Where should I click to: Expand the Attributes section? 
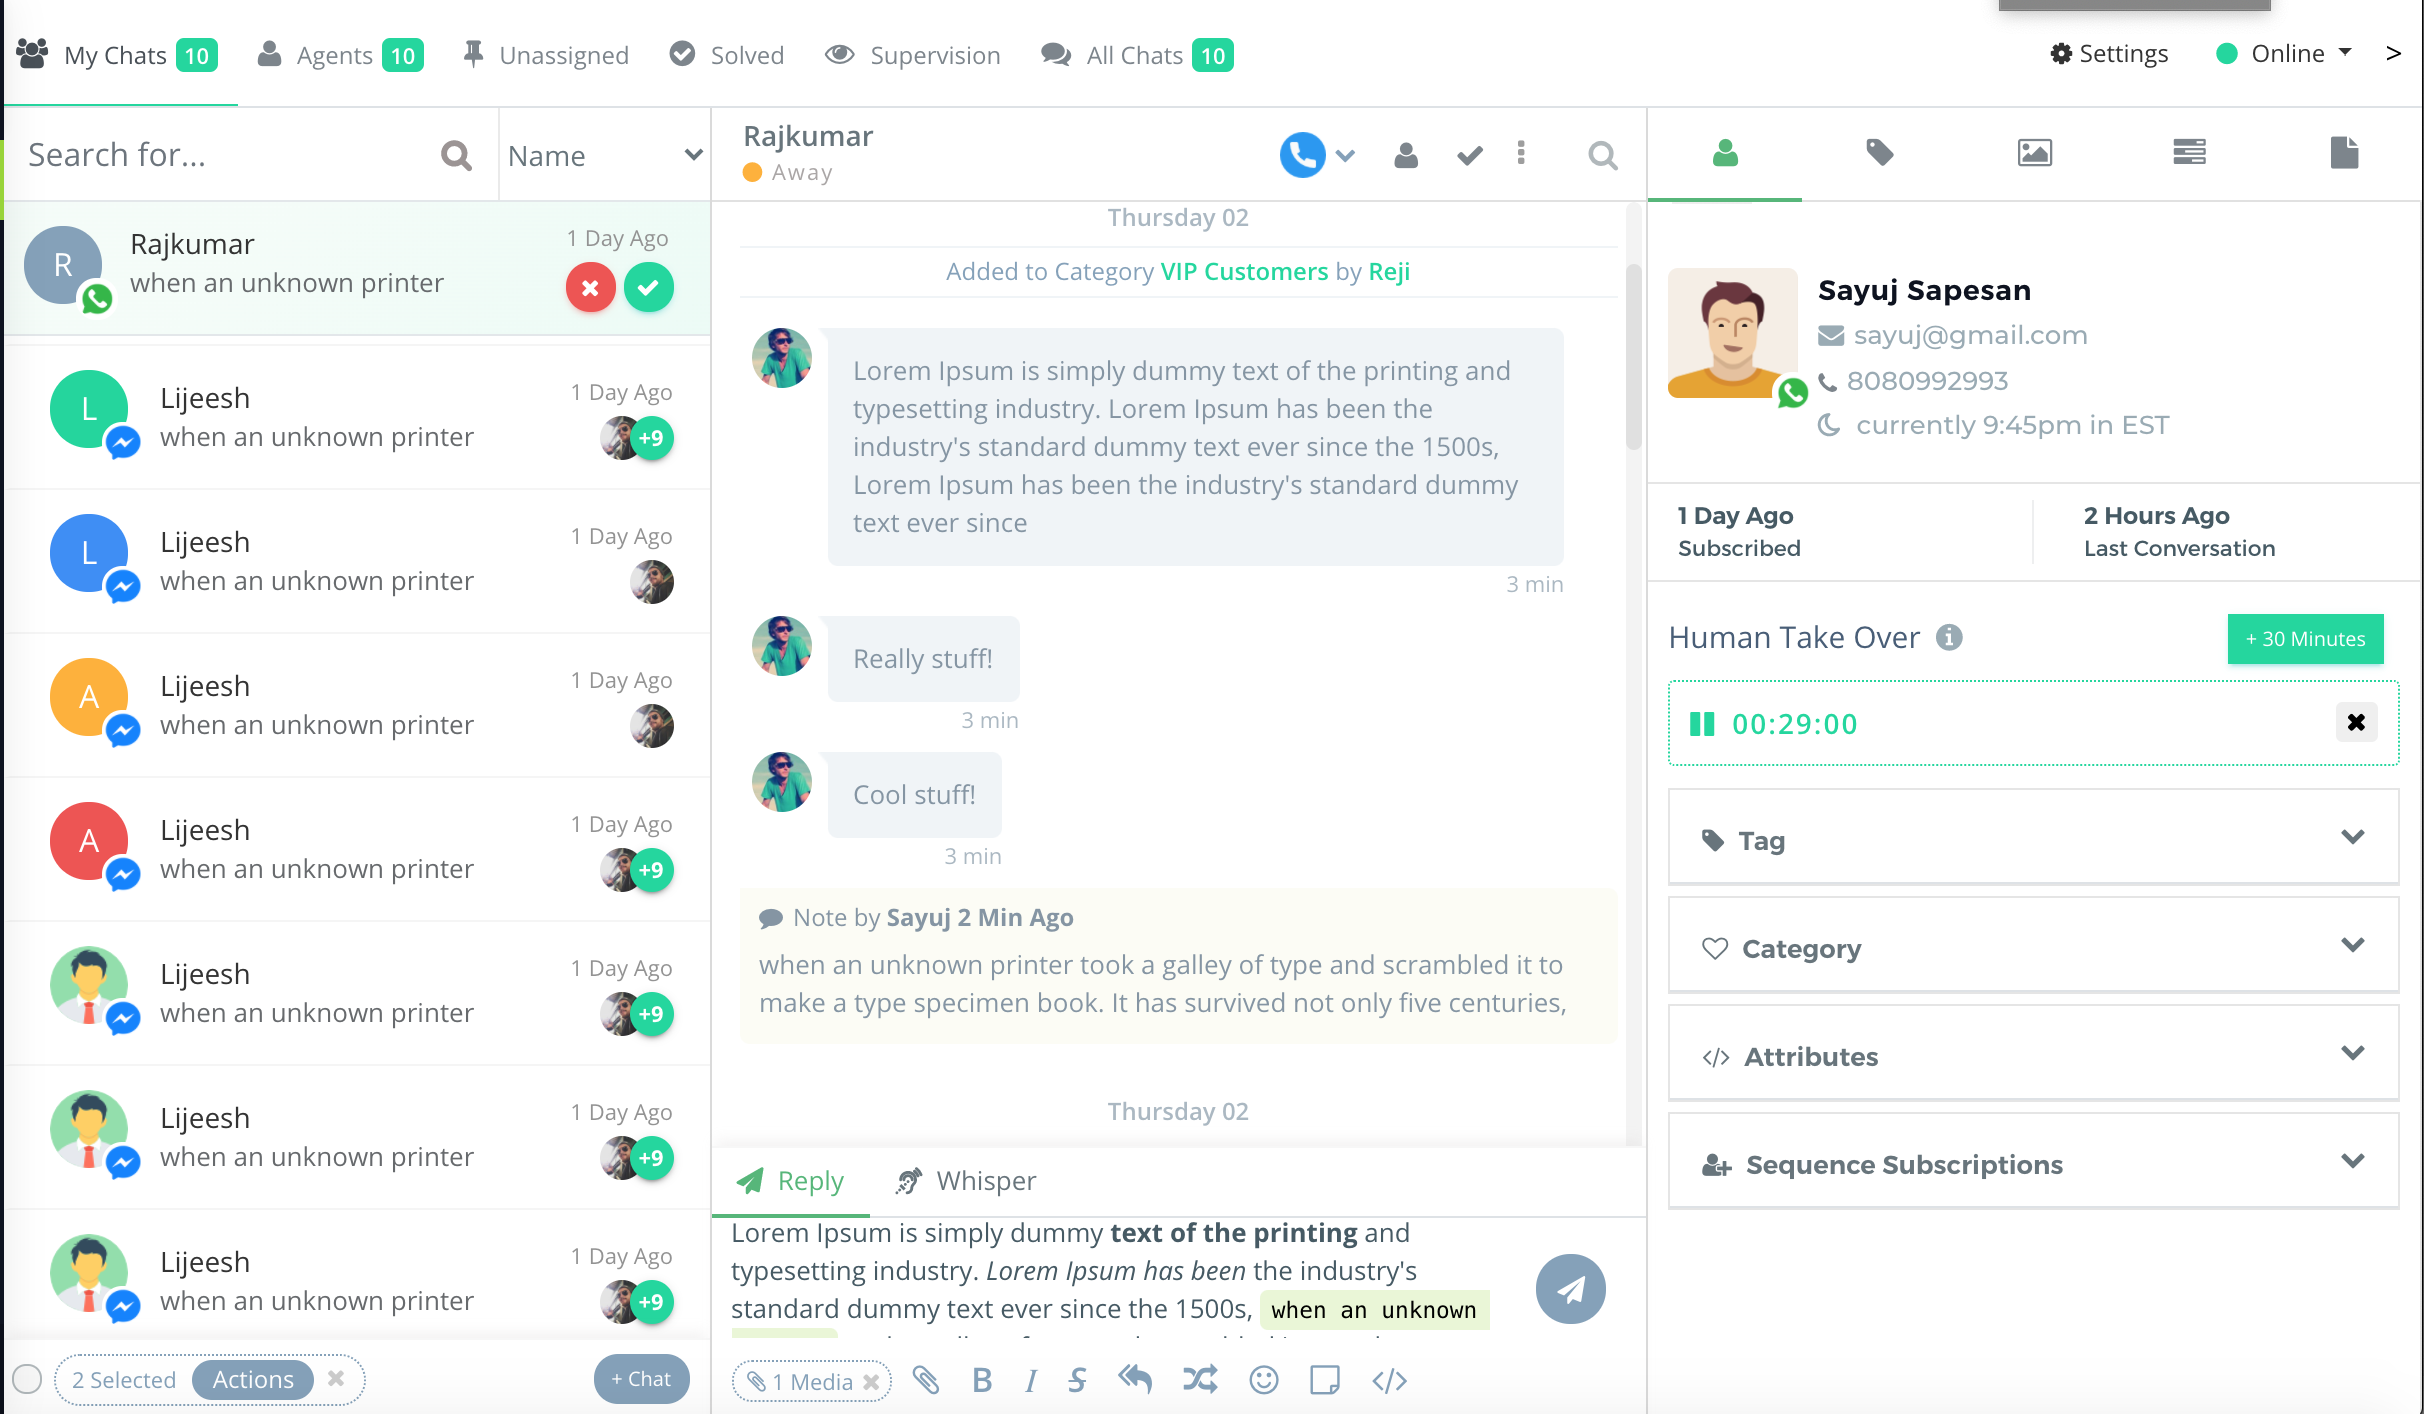point(2033,1055)
